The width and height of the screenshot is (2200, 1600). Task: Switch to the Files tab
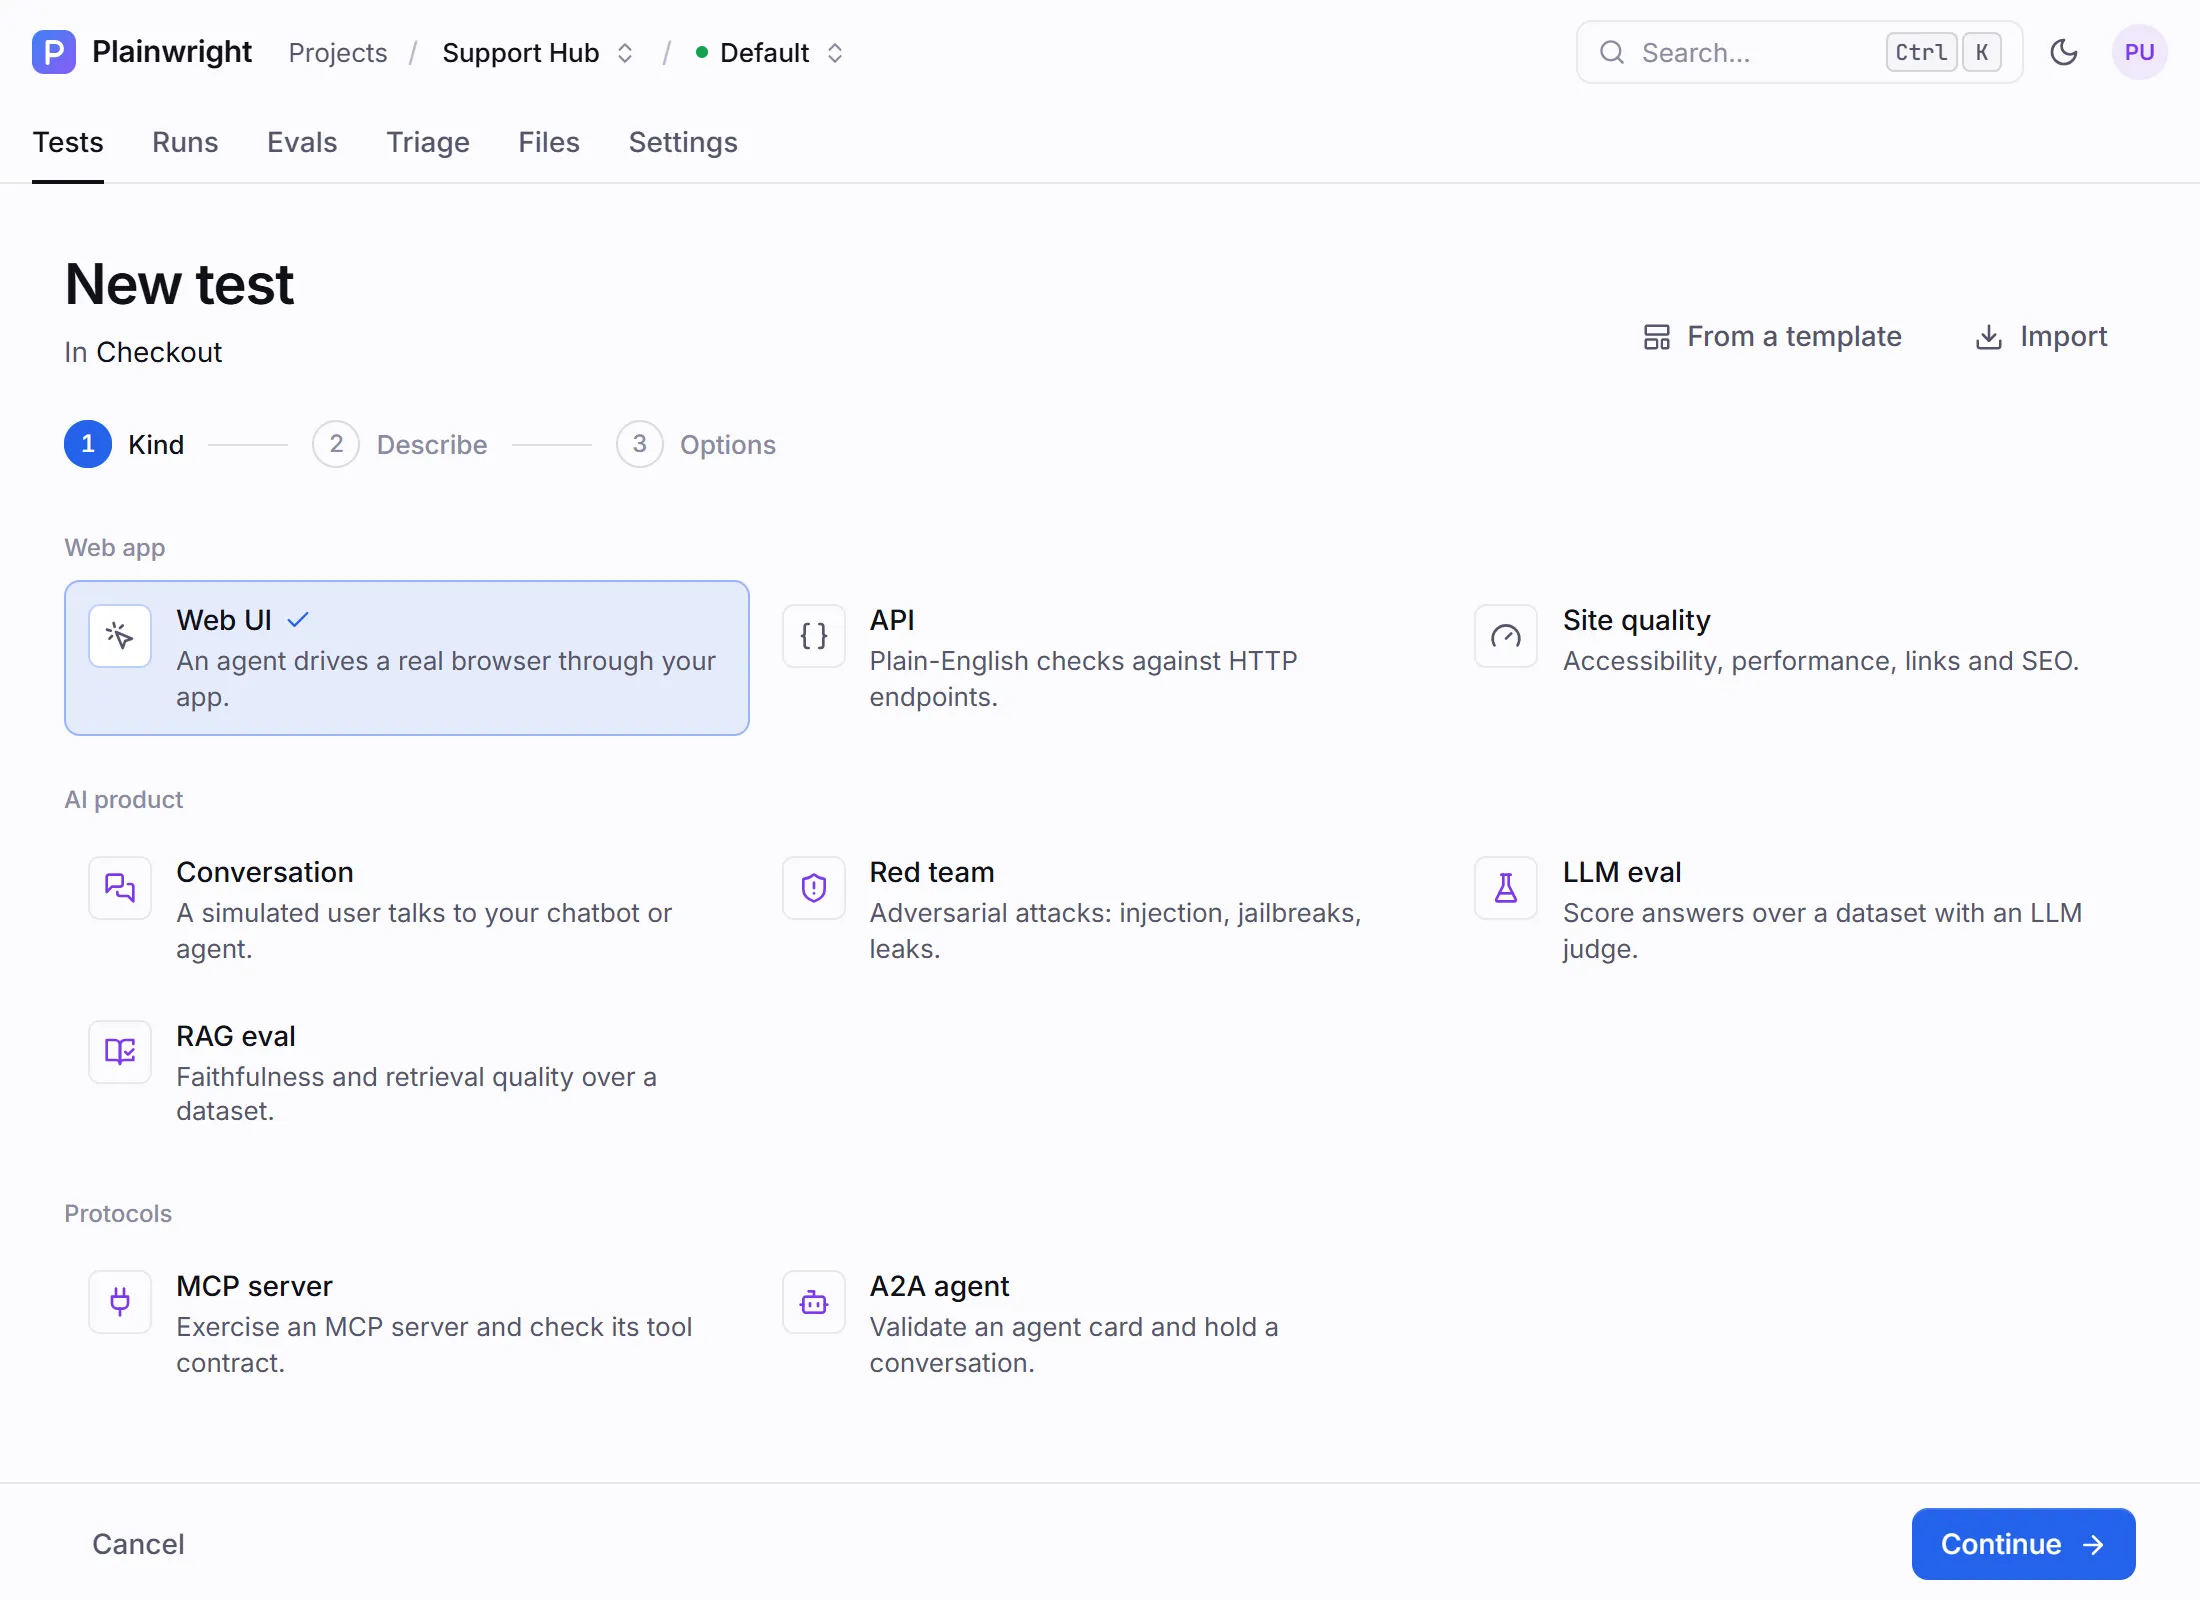[x=549, y=142]
